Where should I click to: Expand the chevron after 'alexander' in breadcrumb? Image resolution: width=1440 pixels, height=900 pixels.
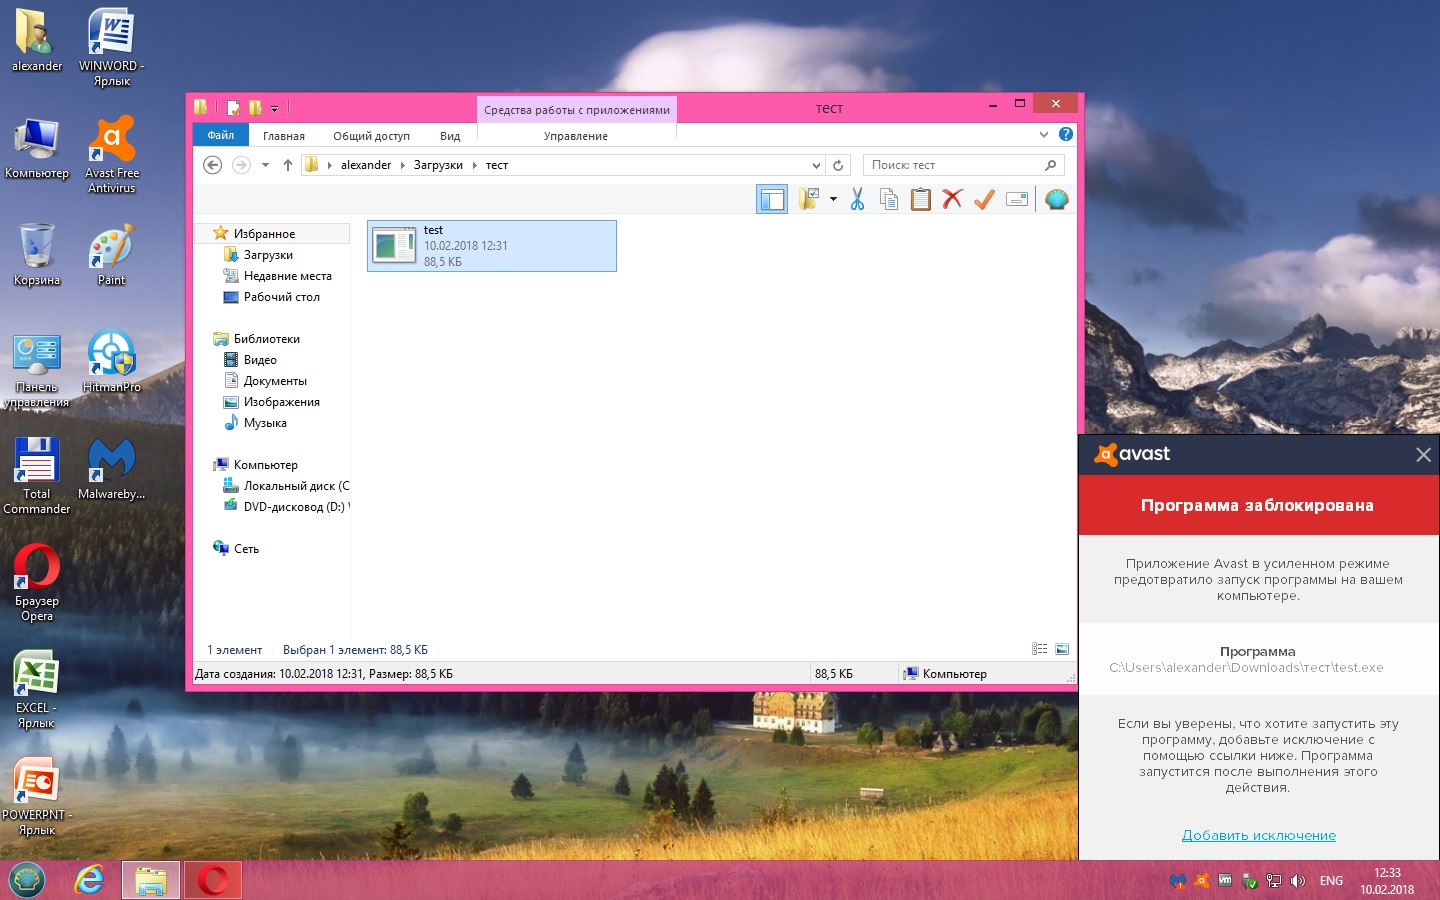point(402,165)
